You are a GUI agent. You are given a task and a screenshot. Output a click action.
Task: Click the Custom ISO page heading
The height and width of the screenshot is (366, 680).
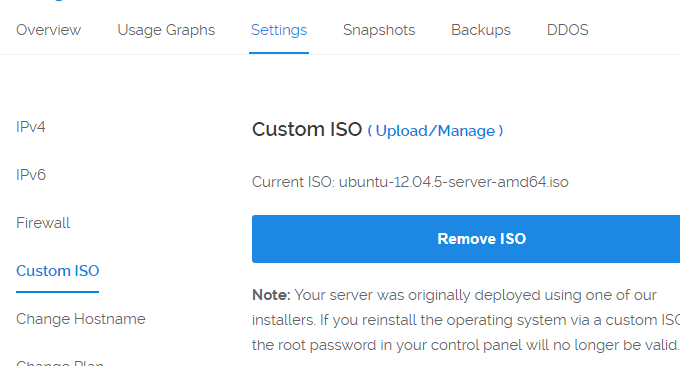(307, 129)
